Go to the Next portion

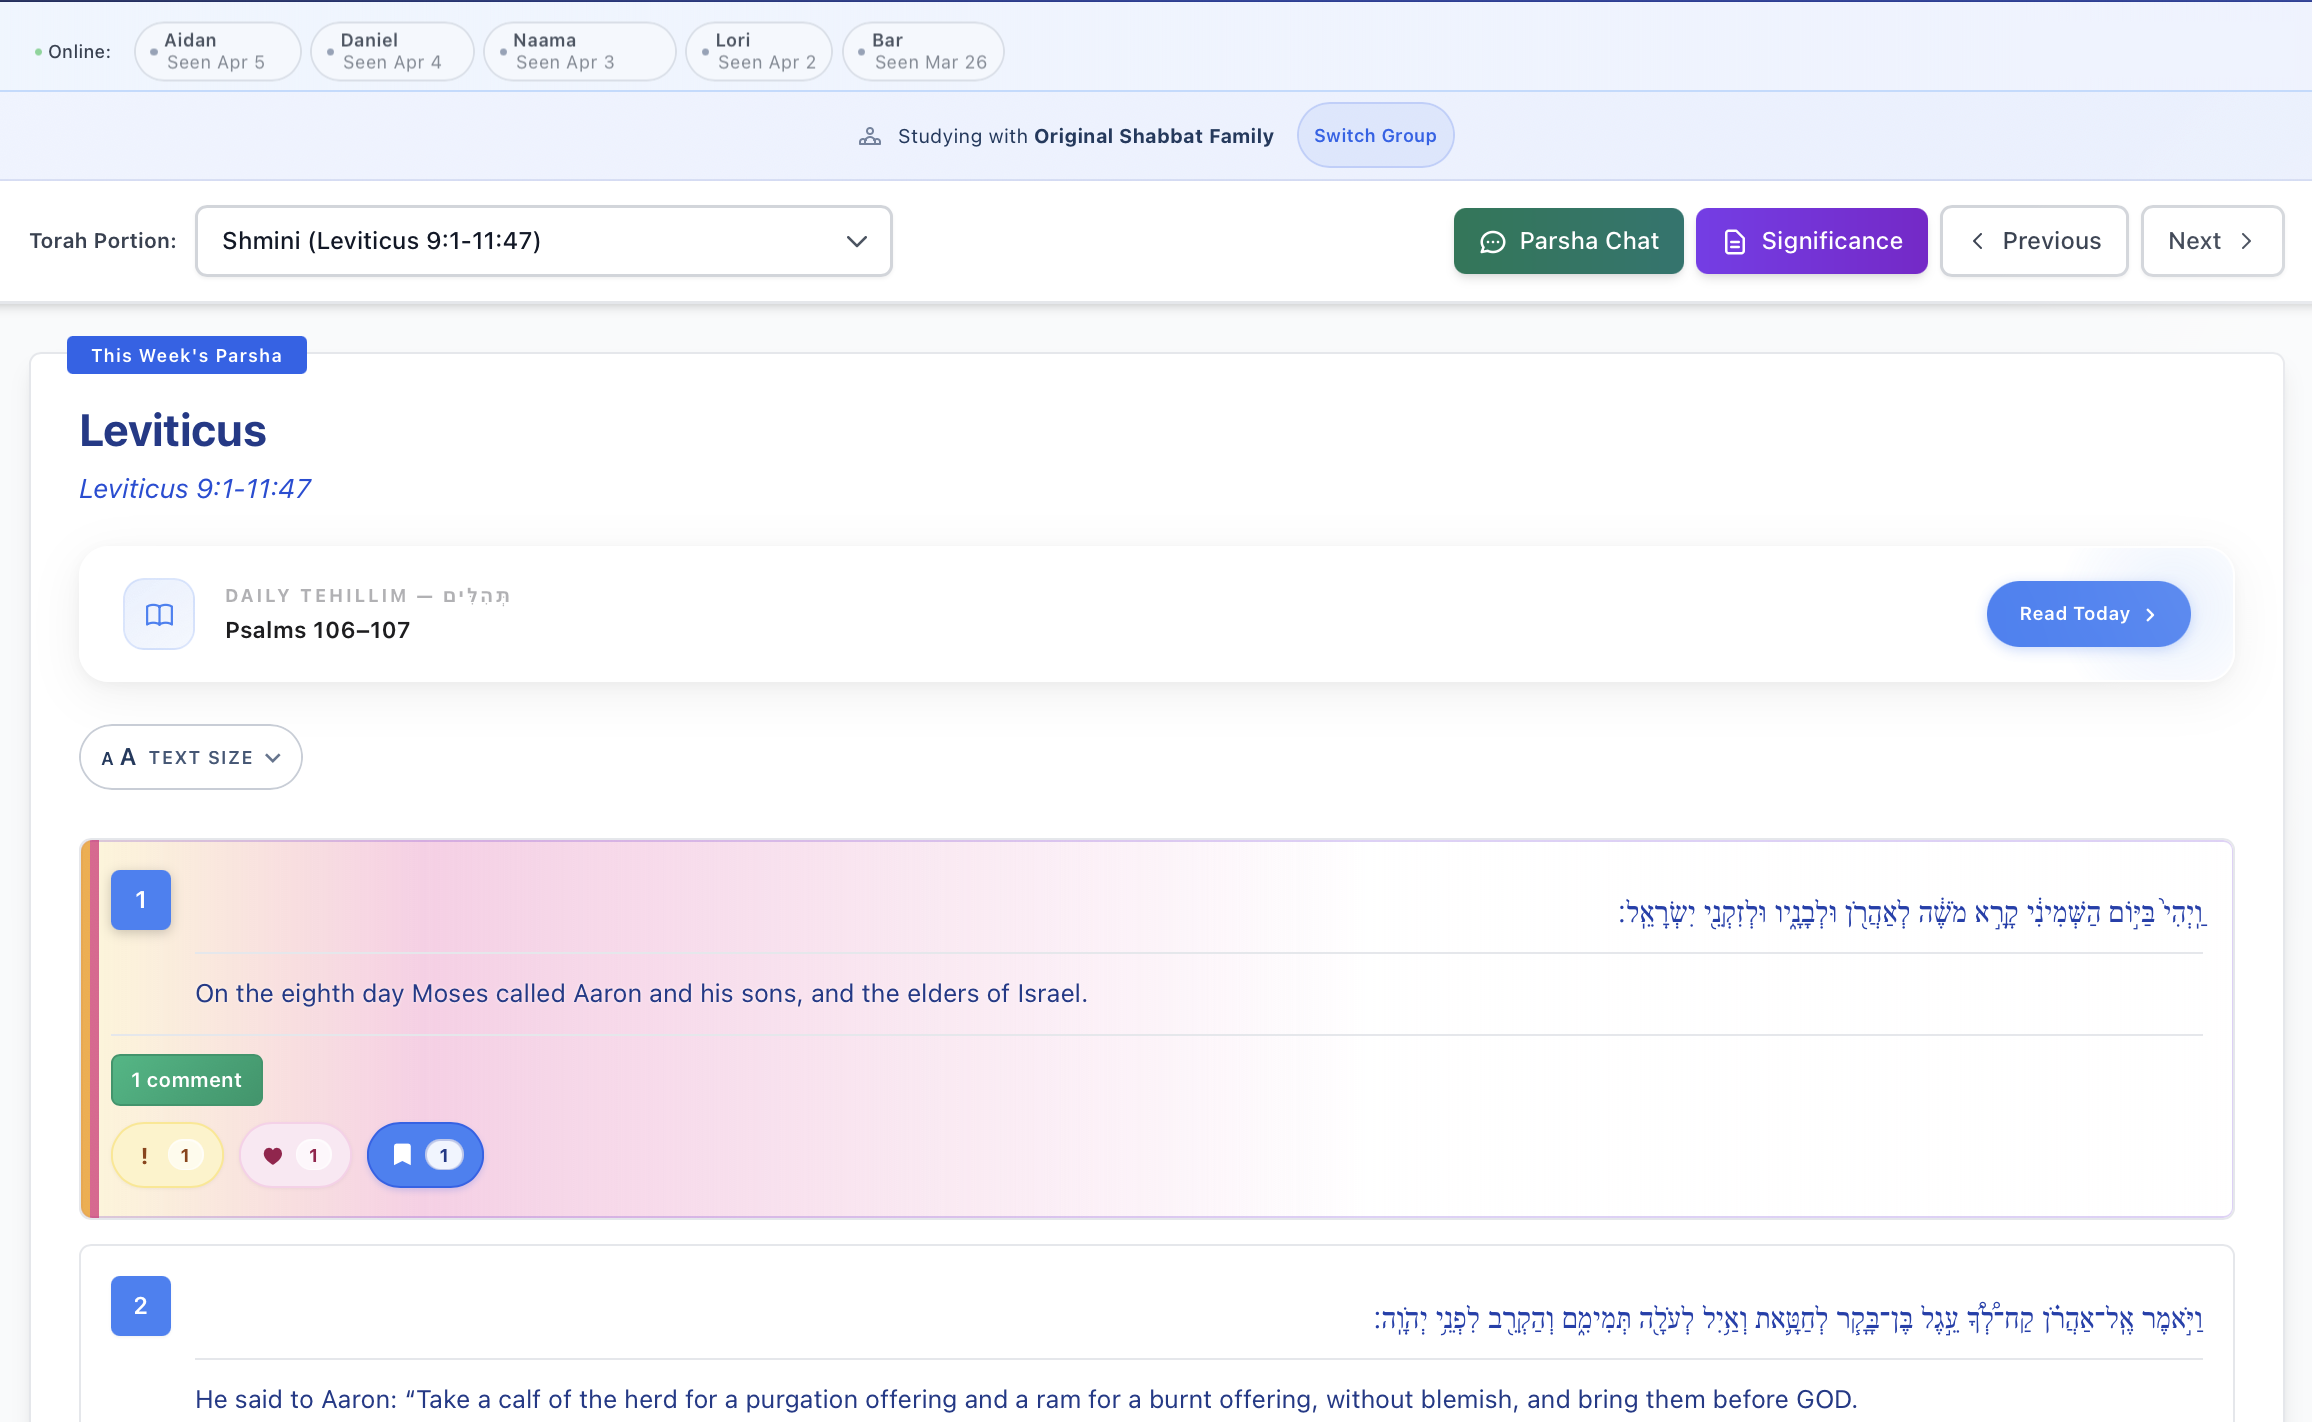[x=2212, y=241]
